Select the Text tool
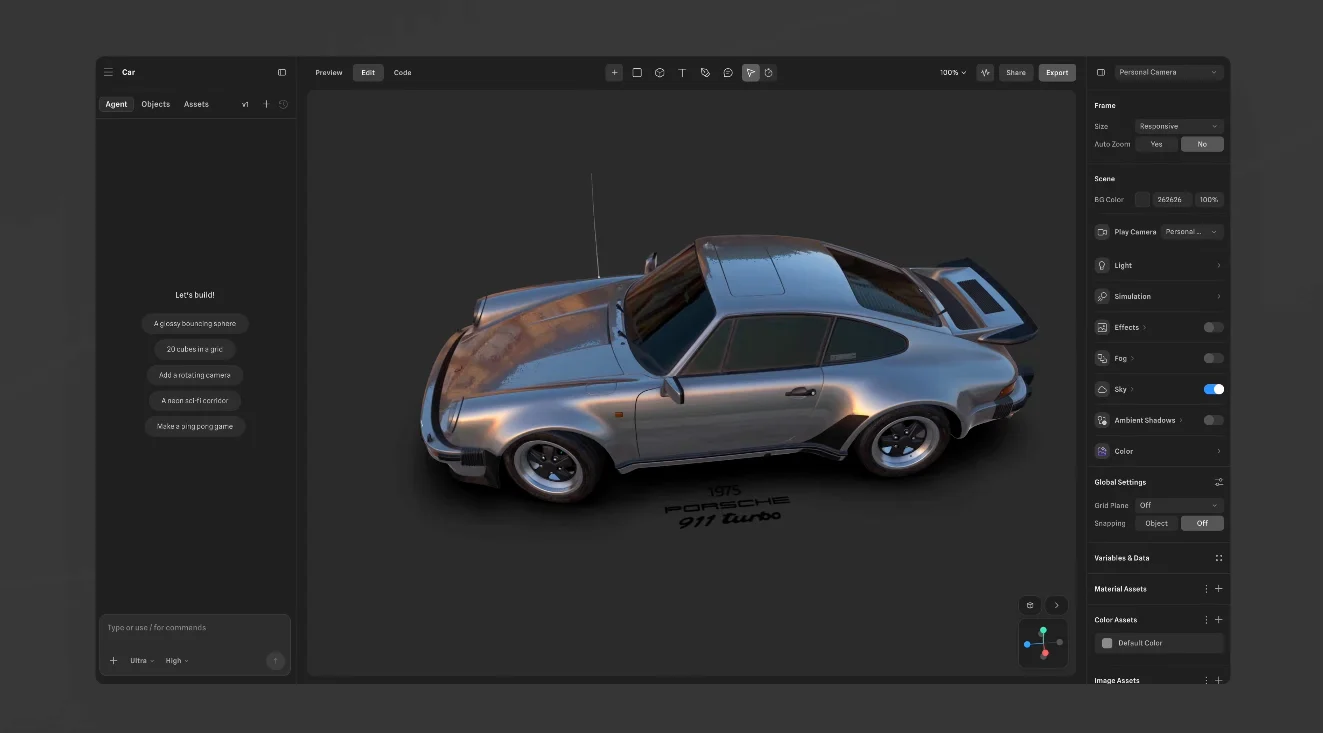The height and width of the screenshot is (733, 1323). (682, 72)
